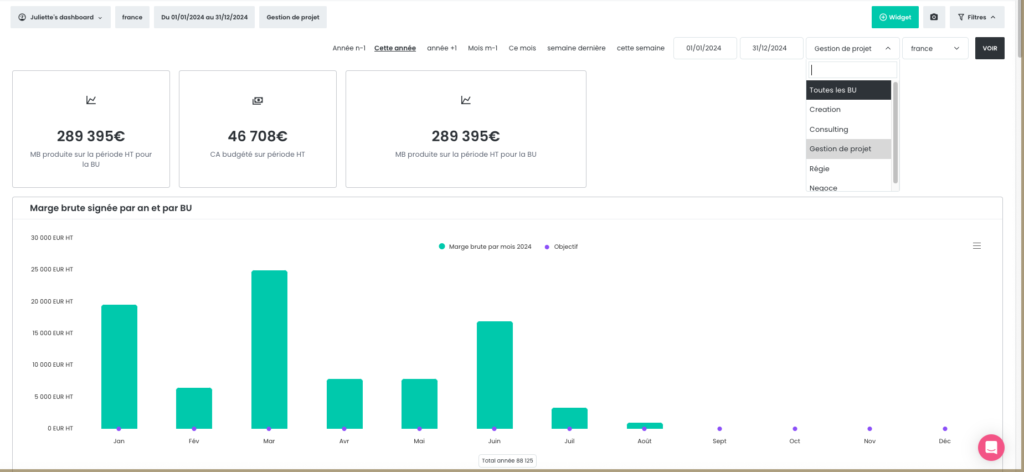The width and height of the screenshot is (1024, 472).
Task: Select 'Toutes les BU' option
Action: pyautogui.click(x=848, y=90)
